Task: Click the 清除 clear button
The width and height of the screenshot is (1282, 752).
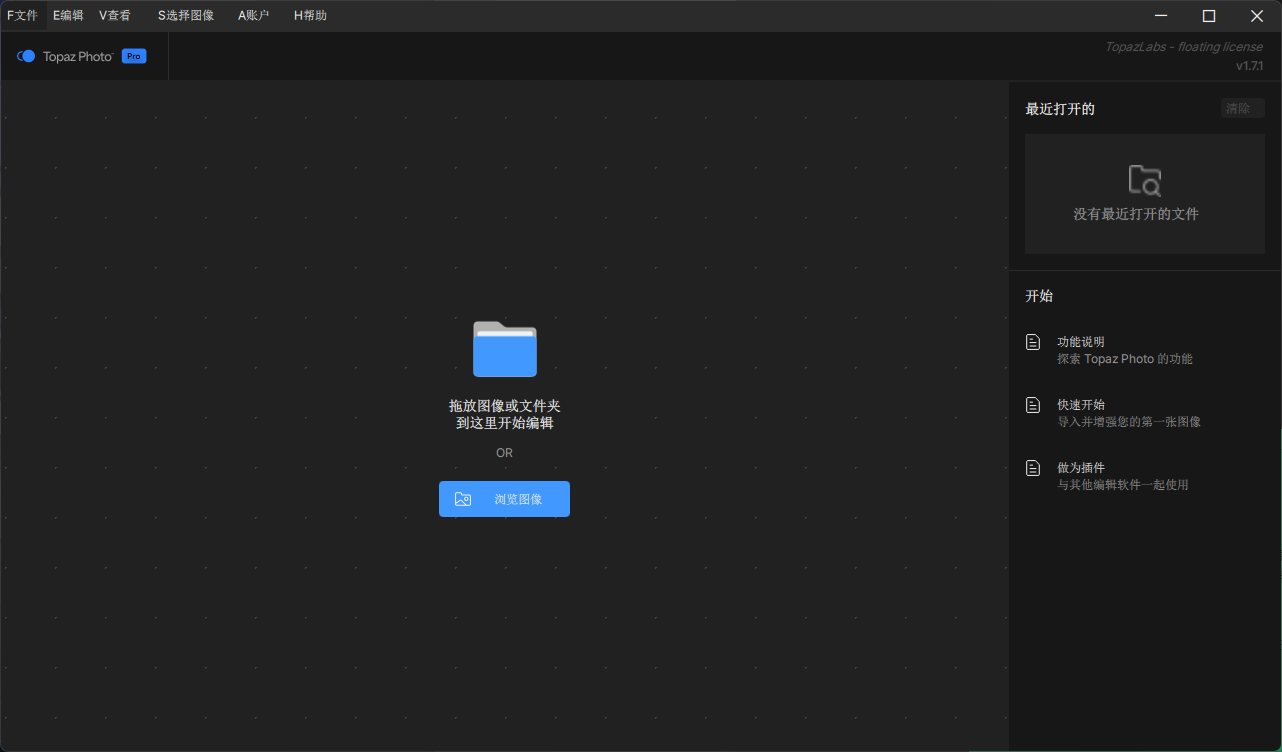Action: [x=1242, y=108]
